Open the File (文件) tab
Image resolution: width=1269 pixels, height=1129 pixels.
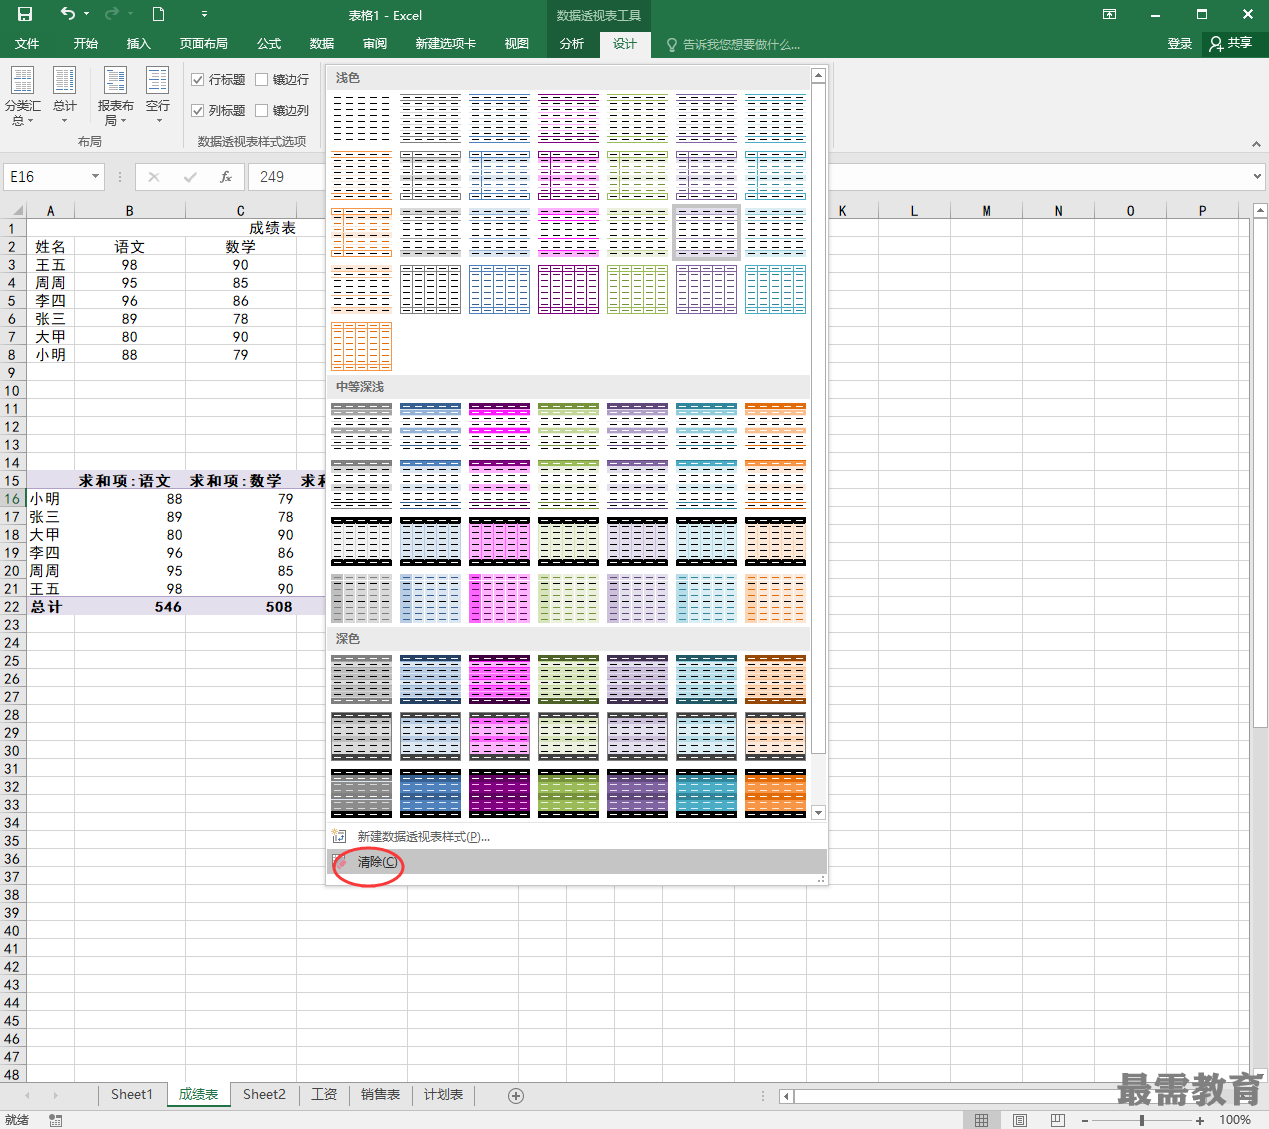pyautogui.click(x=27, y=44)
